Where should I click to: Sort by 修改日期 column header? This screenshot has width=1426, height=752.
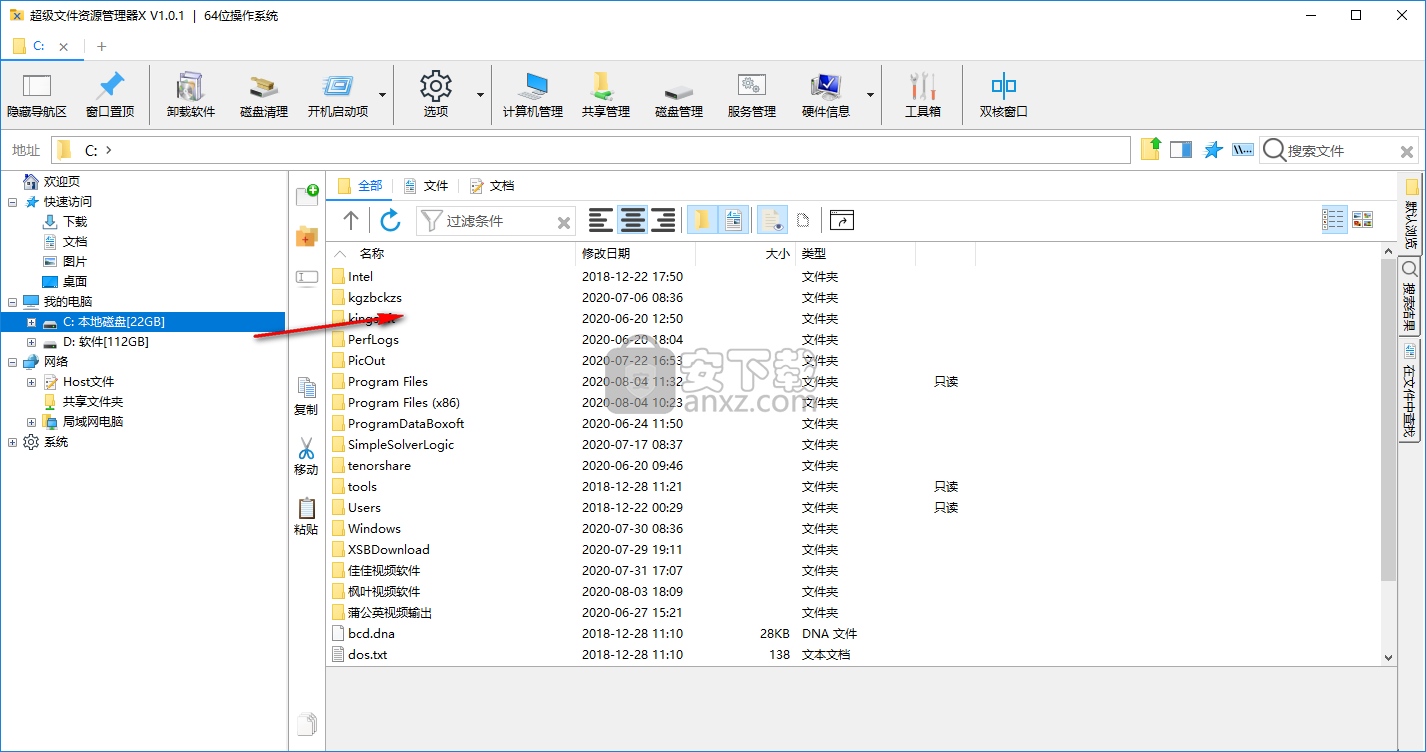click(606, 254)
